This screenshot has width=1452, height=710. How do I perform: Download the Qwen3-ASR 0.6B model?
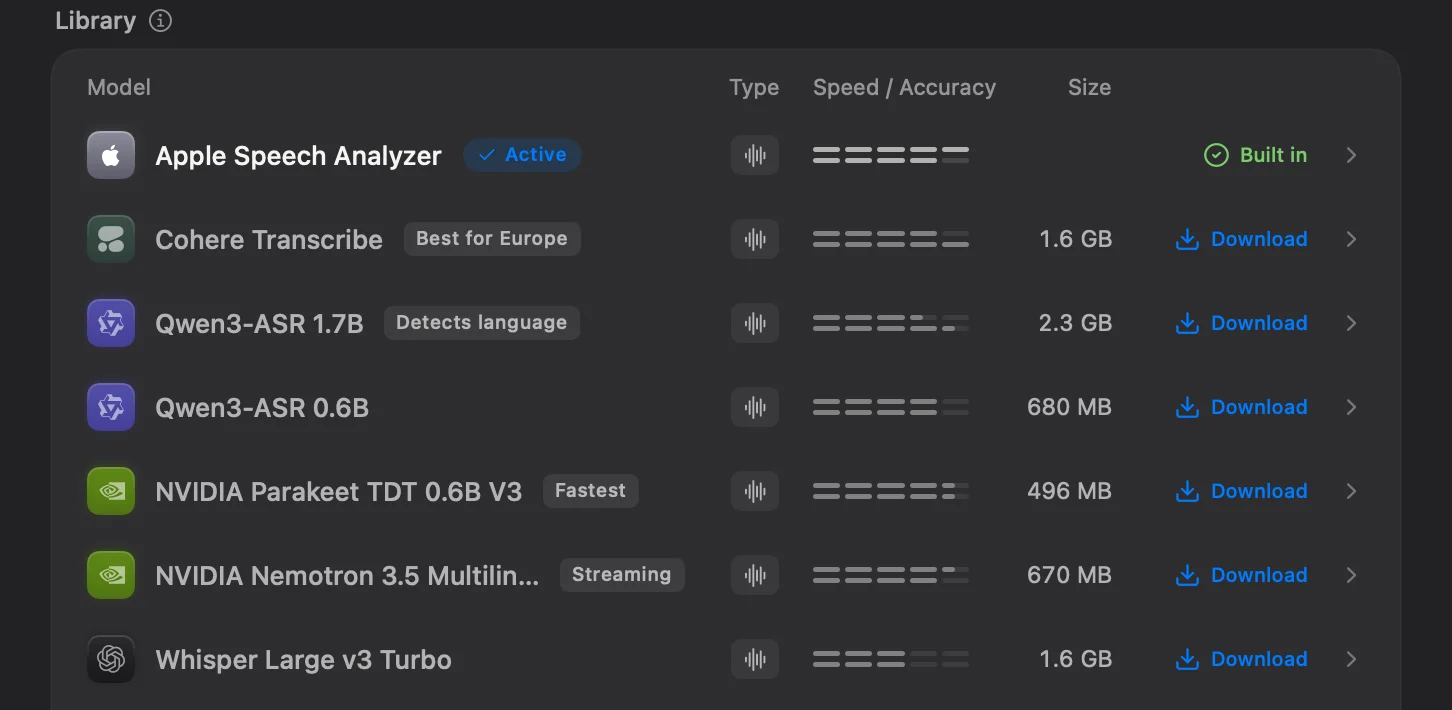pos(1241,407)
